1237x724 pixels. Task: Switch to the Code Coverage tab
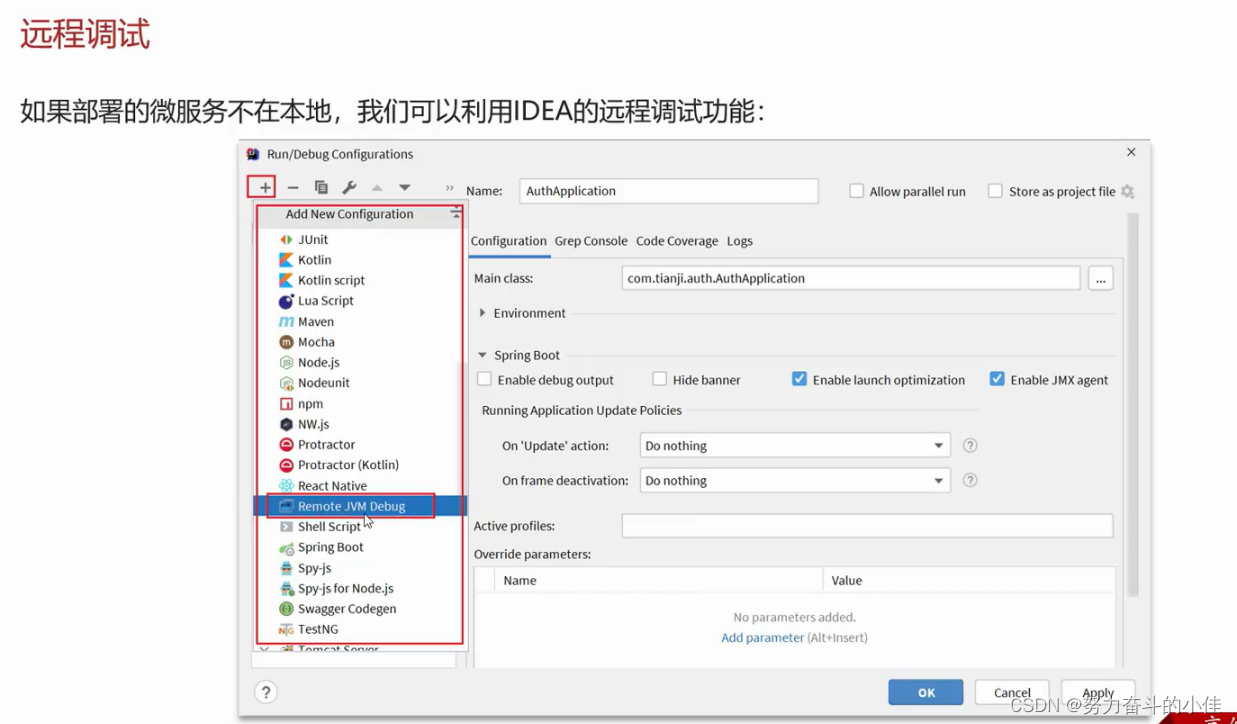677,241
